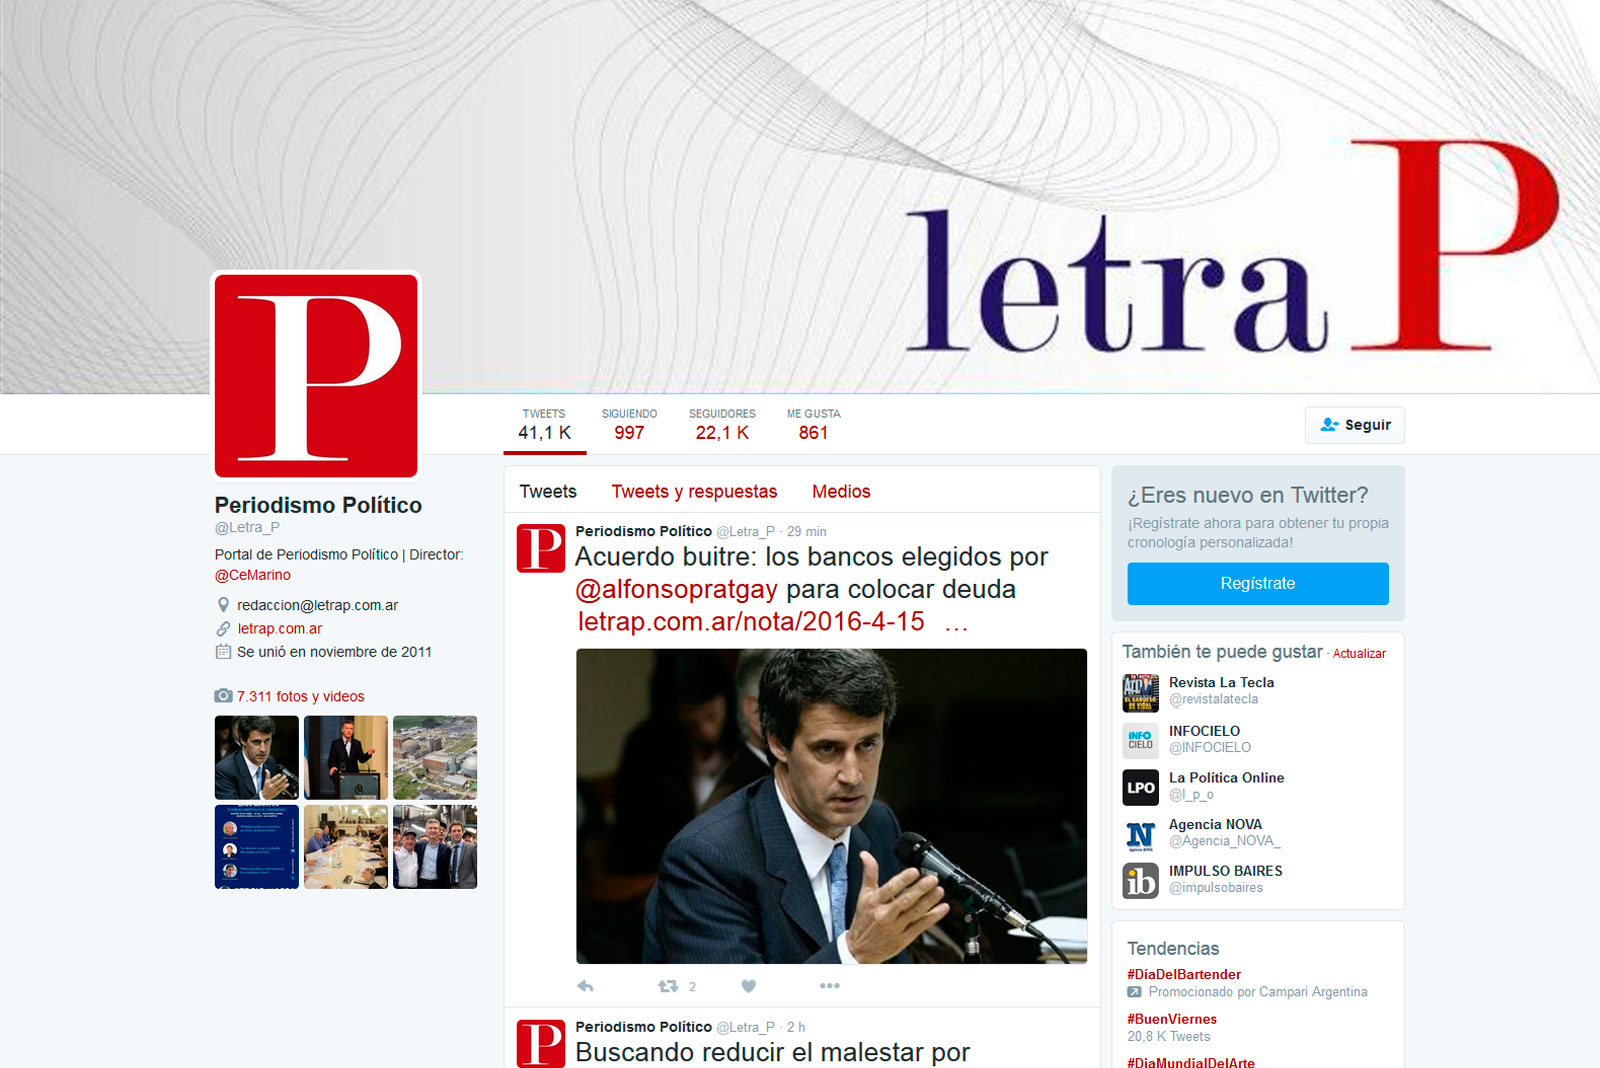The image size is (1600, 1068).
Task: Open Agencia NOVA account name
Action: tap(1215, 824)
